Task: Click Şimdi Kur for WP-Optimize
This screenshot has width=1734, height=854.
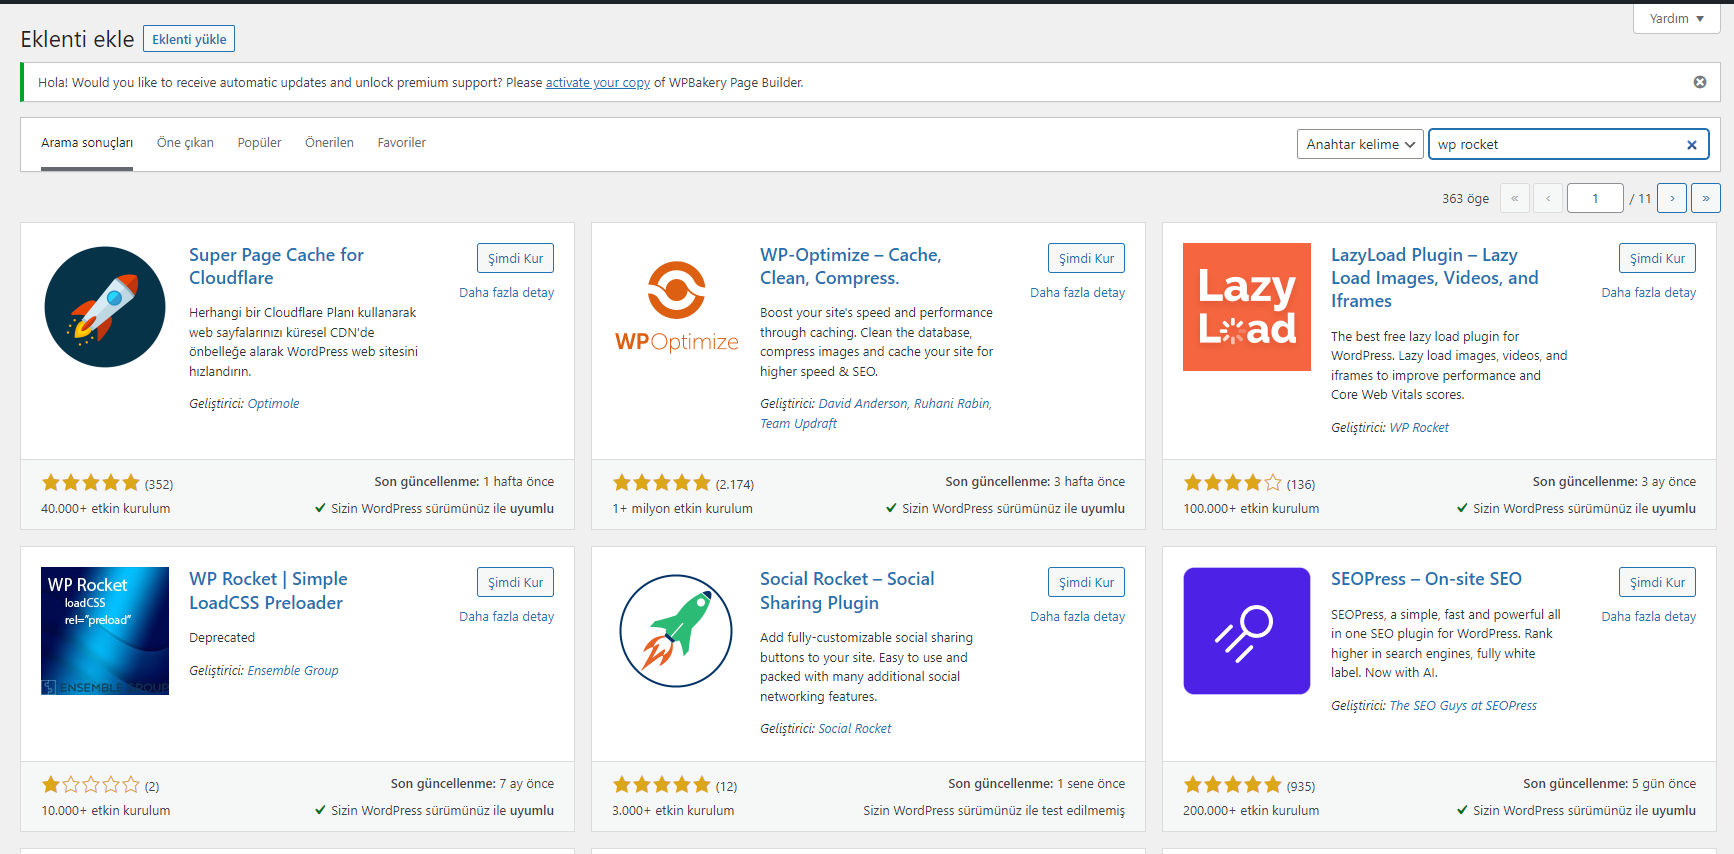Action: click(1086, 258)
